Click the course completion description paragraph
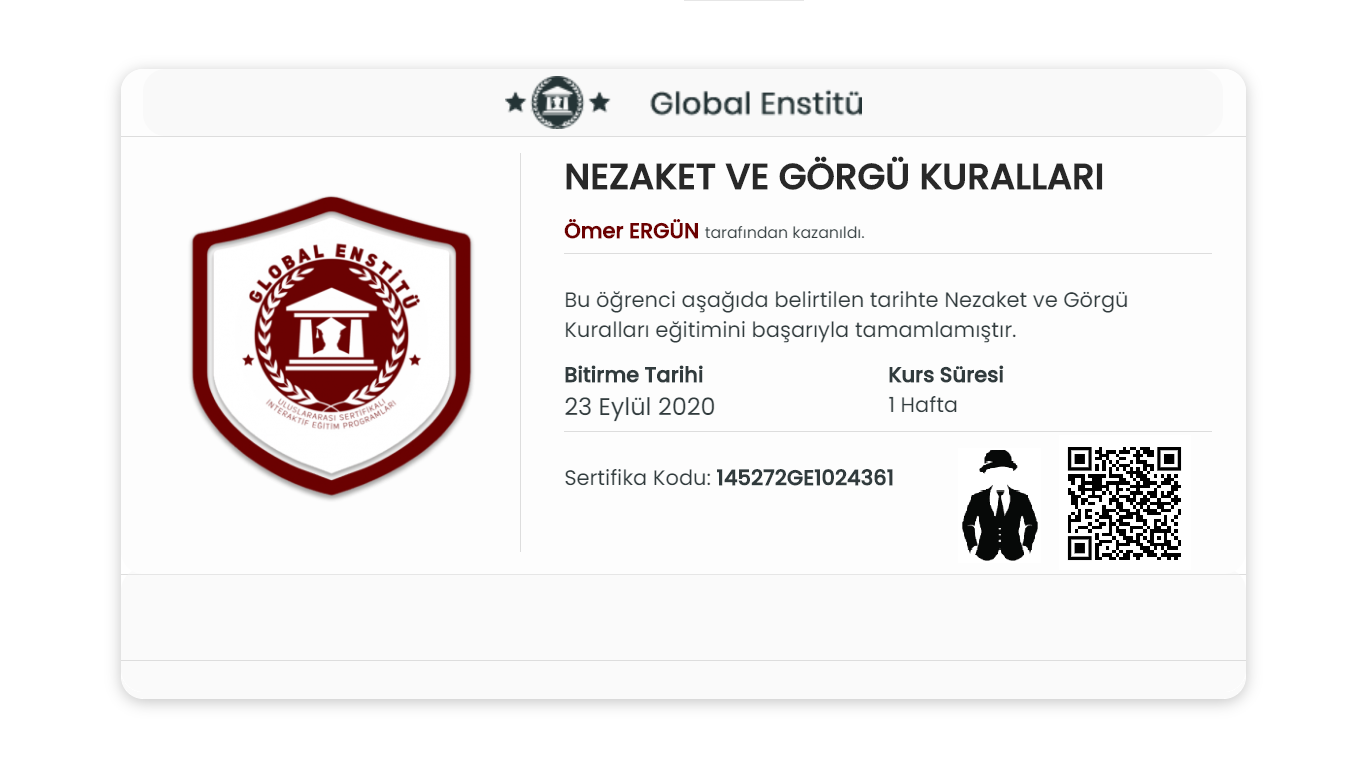 pos(846,315)
